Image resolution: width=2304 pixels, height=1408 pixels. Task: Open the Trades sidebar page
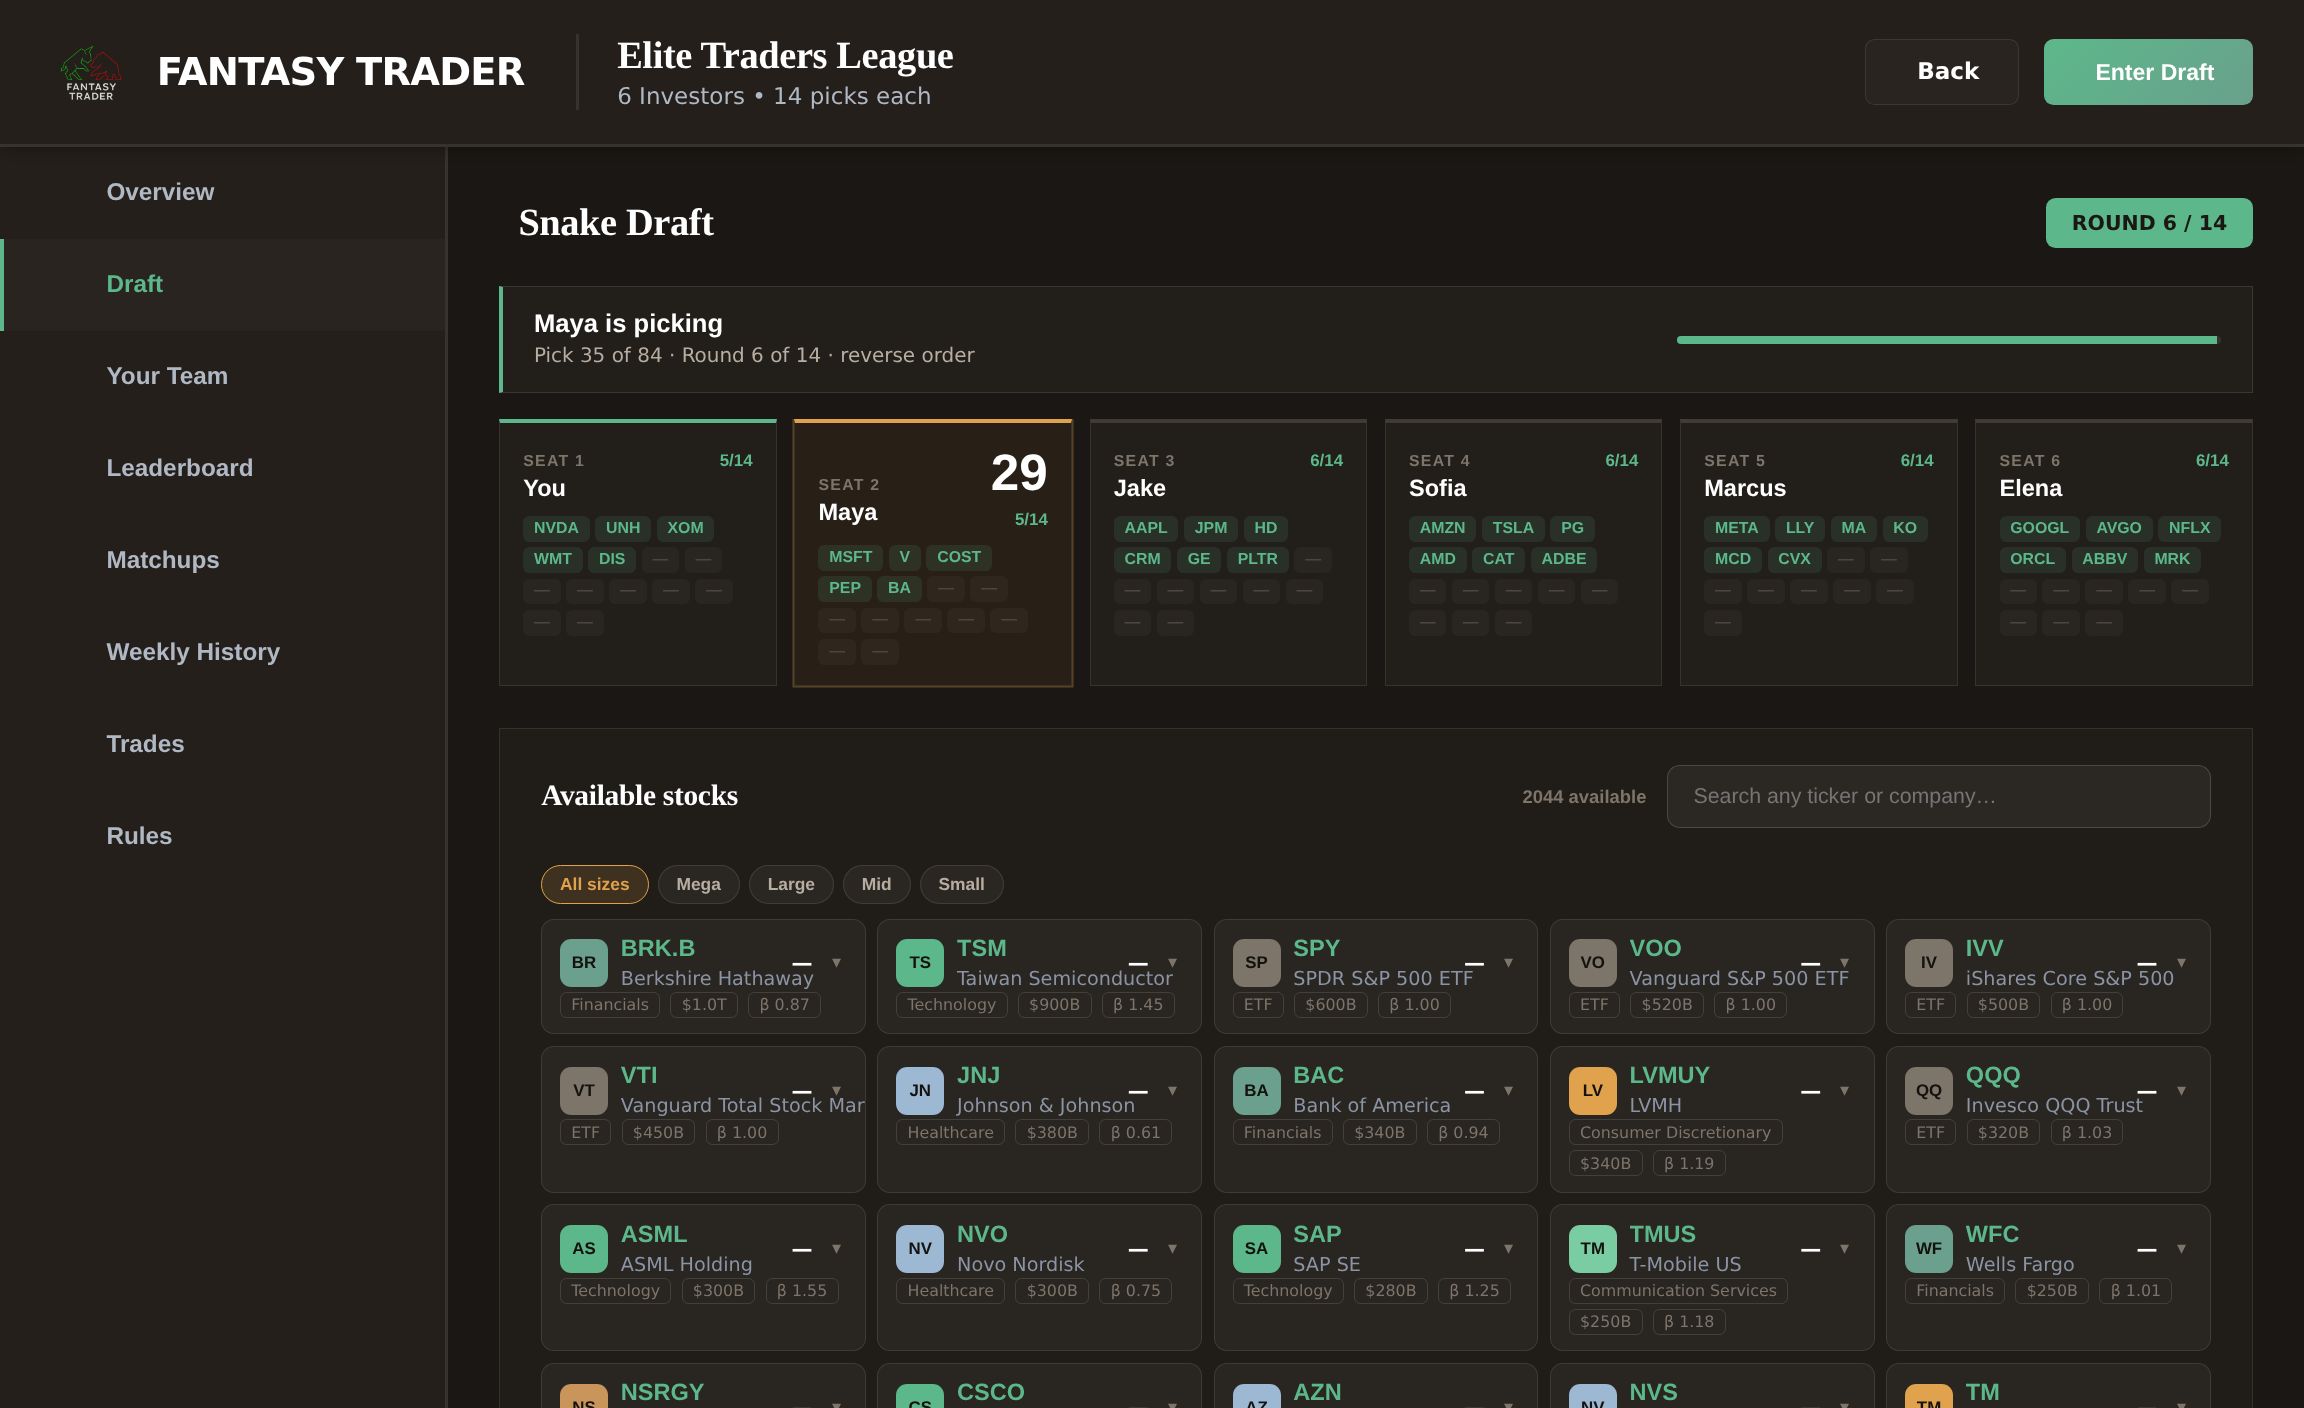point(223,744)
